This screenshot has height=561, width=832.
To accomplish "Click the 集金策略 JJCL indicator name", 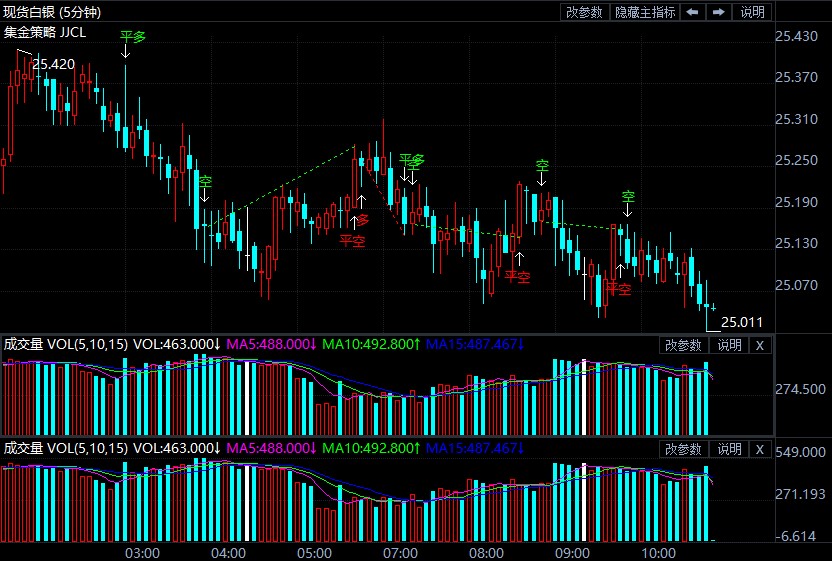I will [45, 32].
